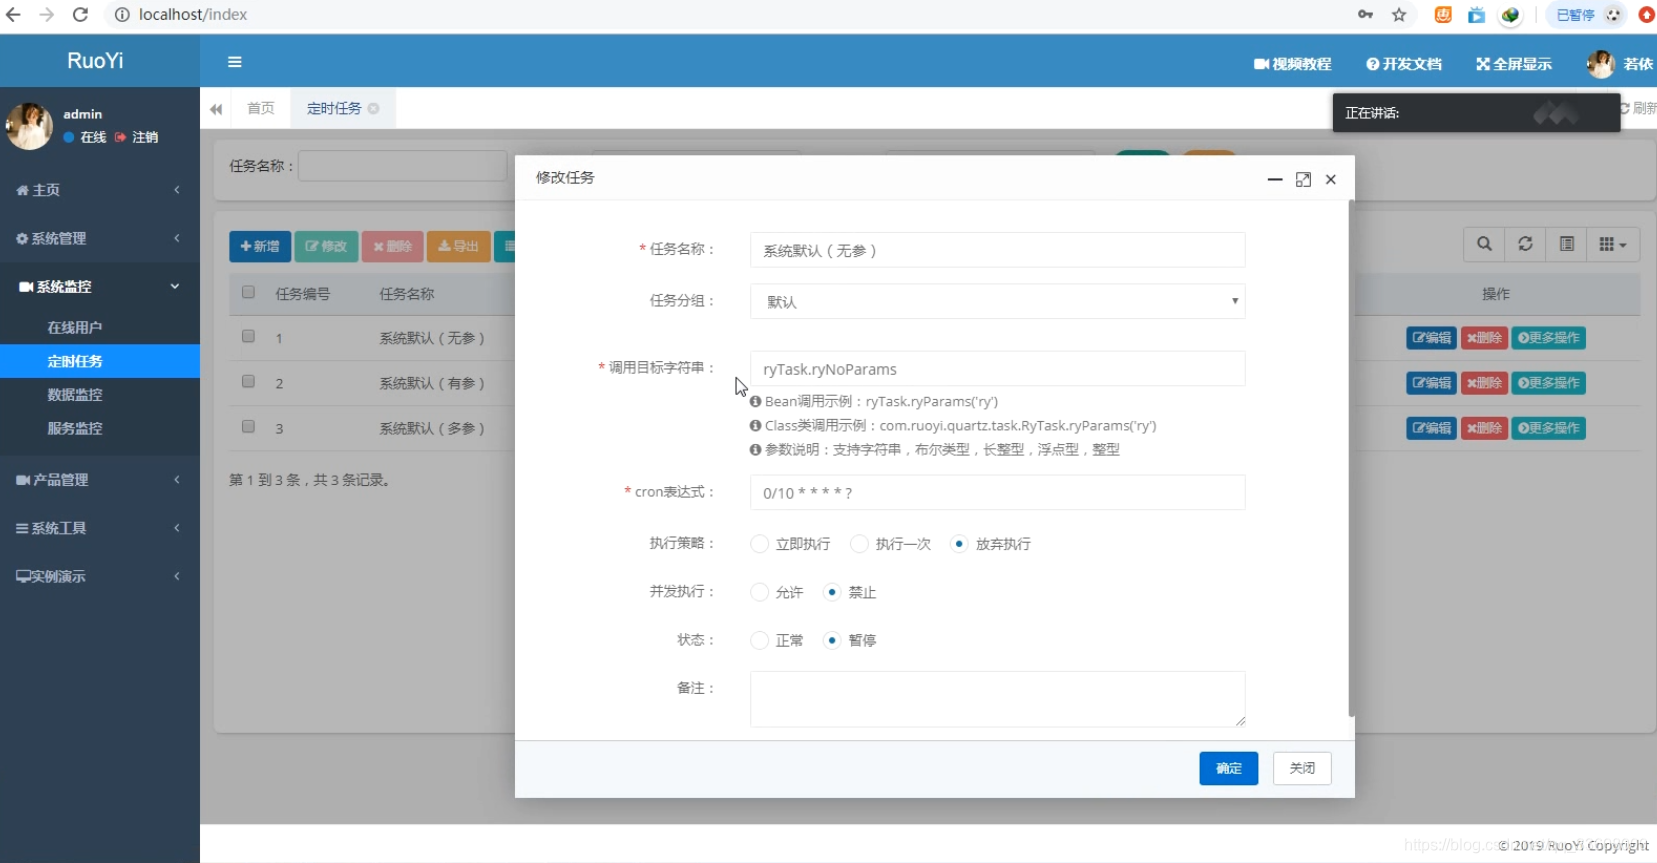
Task: Close the 修改任务 dialog with x
Action: tap(1331, 179)
